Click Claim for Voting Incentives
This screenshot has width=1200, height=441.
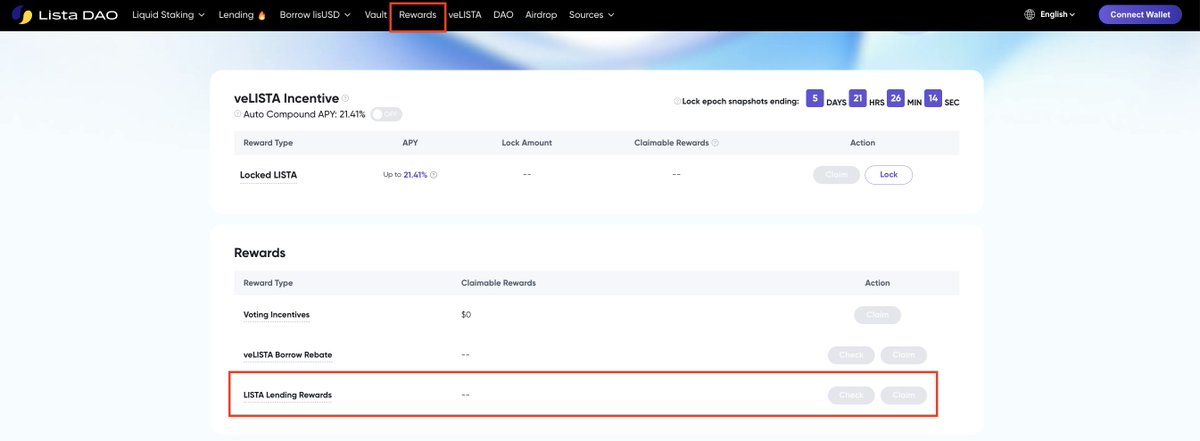pos(877,315)
